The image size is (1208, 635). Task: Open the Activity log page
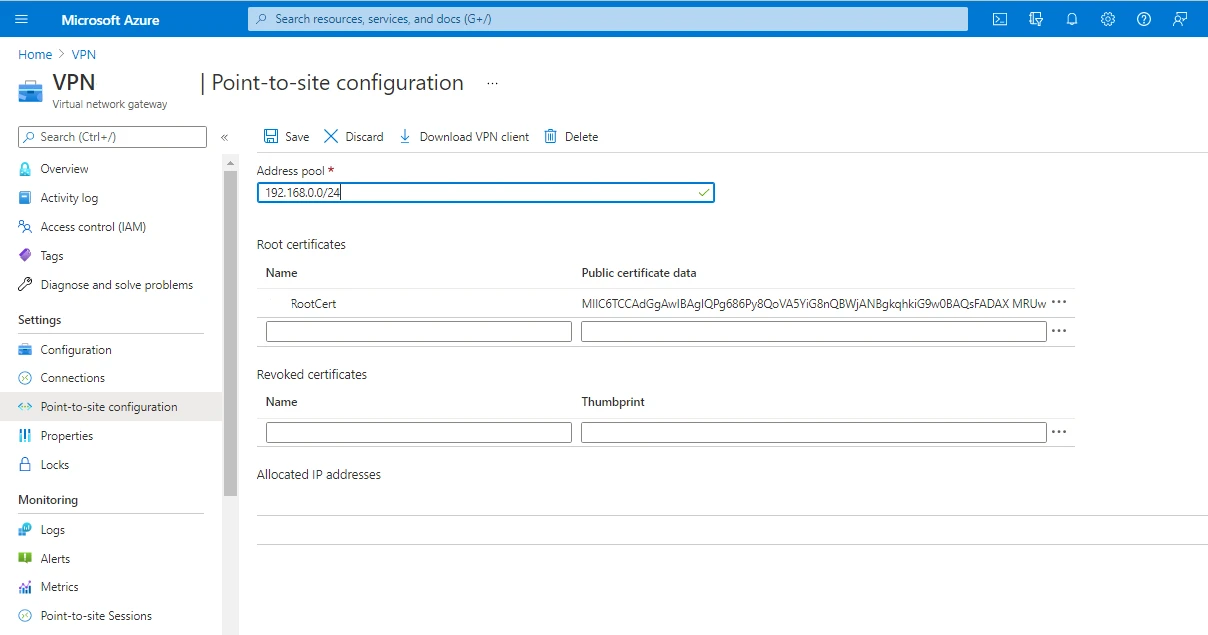click(71, 197)
